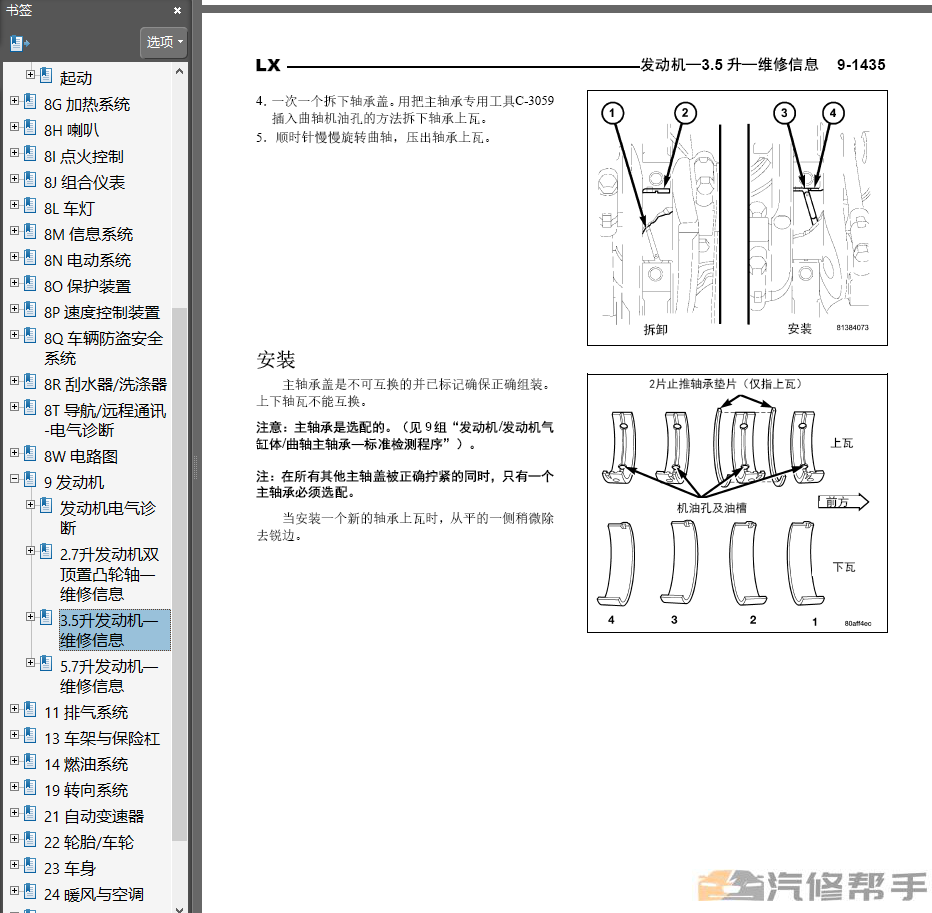Expand the 8Q 车辆防盗安全系统 node
The width and height of the screenshot is (932, 913).
click(x=14, y=335)
